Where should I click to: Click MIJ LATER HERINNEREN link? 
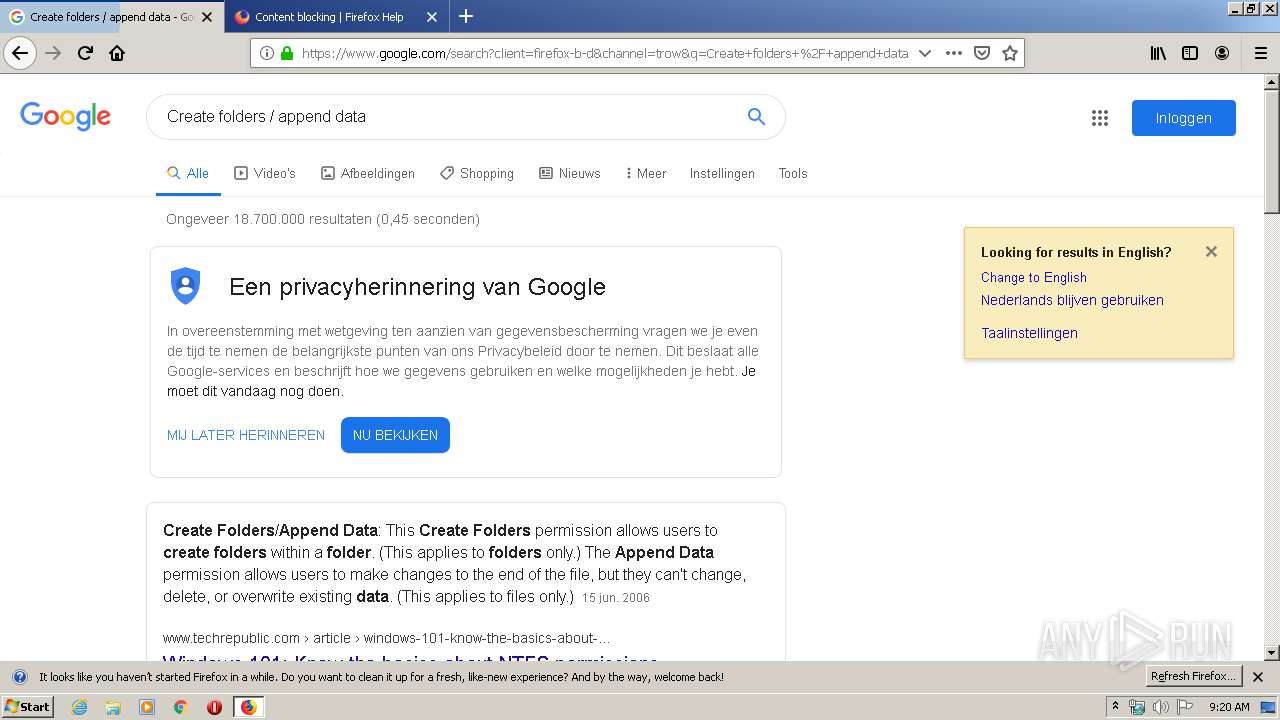point(246,435)
